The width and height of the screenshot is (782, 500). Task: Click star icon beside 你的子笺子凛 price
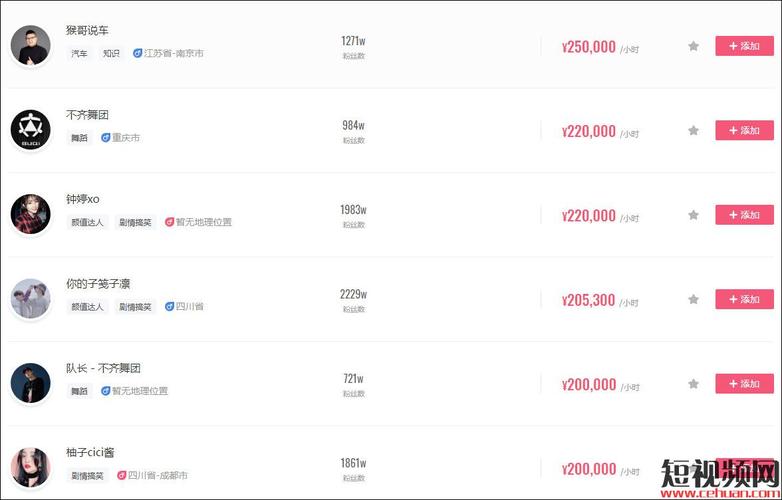[693, 299]
